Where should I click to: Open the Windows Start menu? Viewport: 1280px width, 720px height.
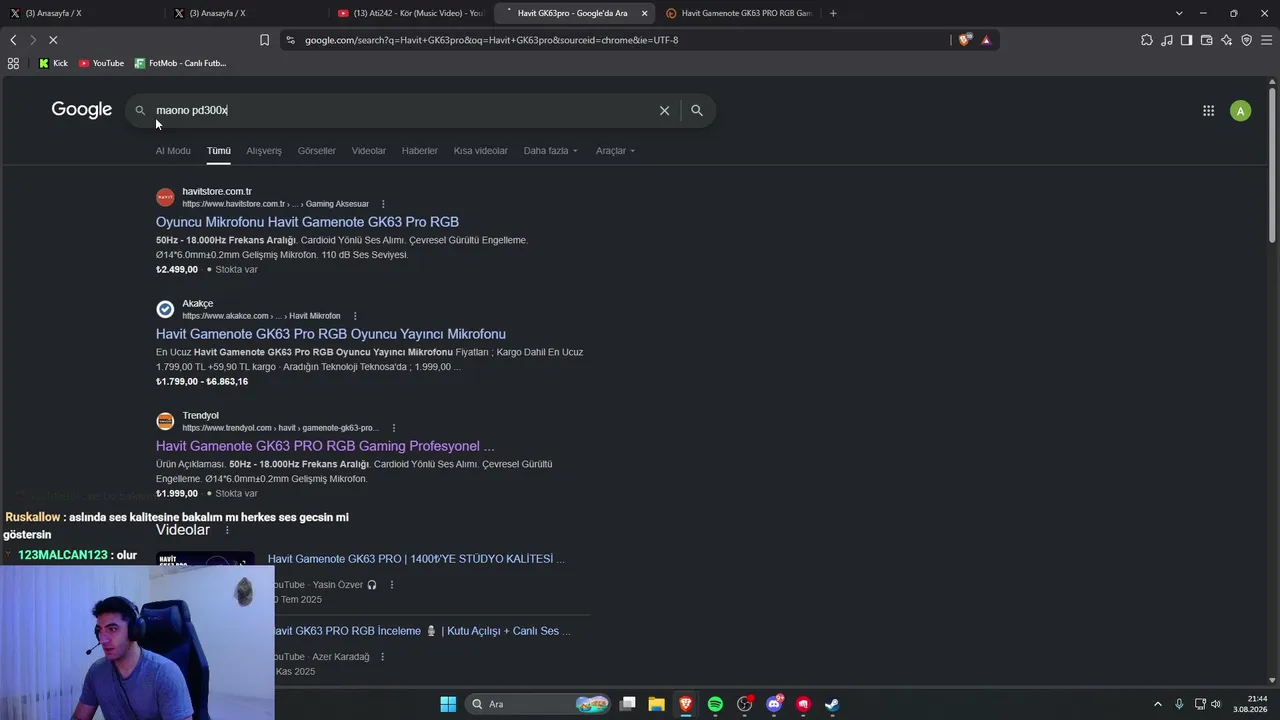pos(448,704)
